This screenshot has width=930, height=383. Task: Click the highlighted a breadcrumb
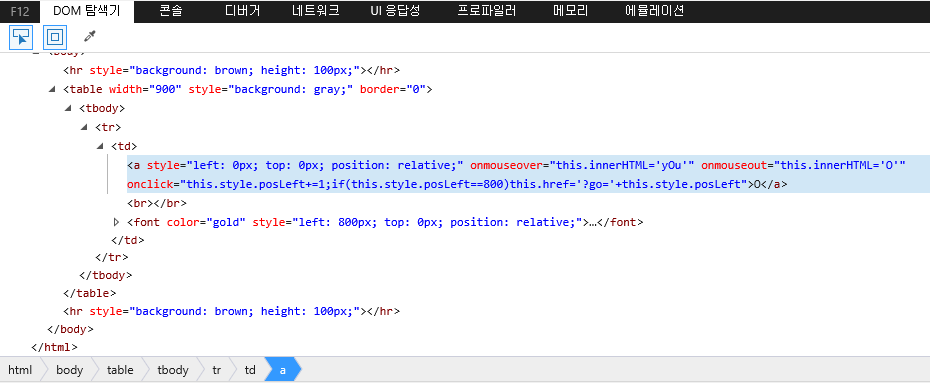(x=283, y=370)
